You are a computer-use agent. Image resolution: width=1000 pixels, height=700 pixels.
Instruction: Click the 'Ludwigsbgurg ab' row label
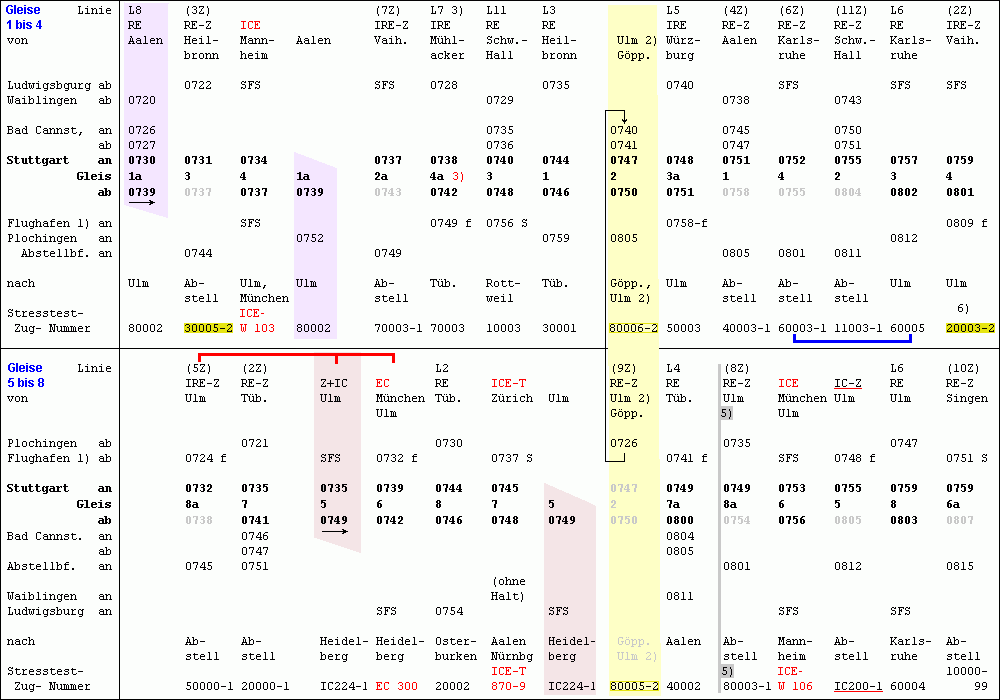pyautogui.click(x=59, y=85)
